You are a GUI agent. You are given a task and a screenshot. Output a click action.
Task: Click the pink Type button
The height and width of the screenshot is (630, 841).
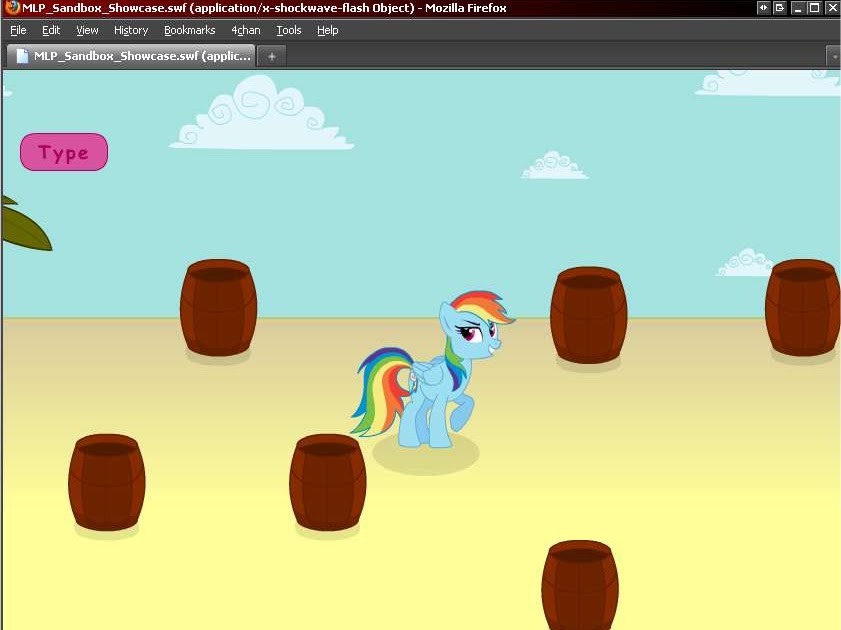point(63,152)
